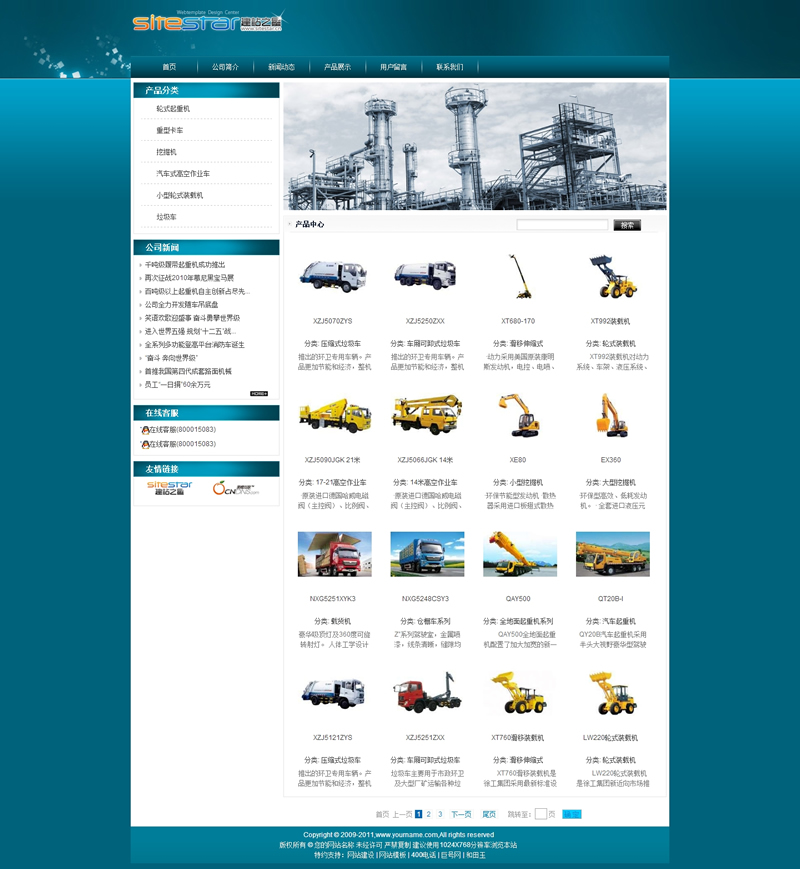The width and height of the screenshot is (800, 869).
Task: Open 联系我们 in the navigation bar
Action: click(x=449, y=67)
